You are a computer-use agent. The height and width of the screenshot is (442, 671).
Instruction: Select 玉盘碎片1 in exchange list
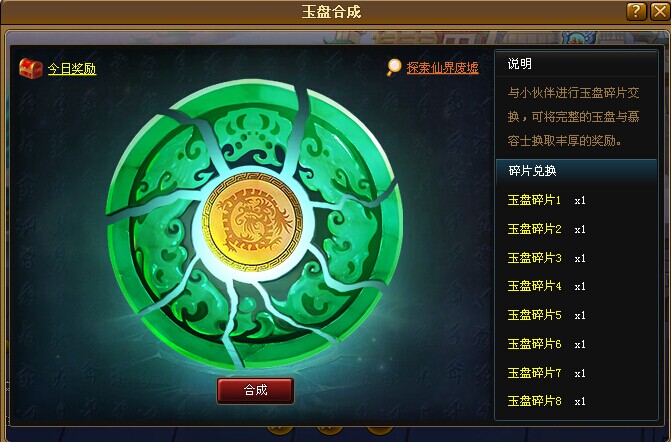tap(546, 200)
